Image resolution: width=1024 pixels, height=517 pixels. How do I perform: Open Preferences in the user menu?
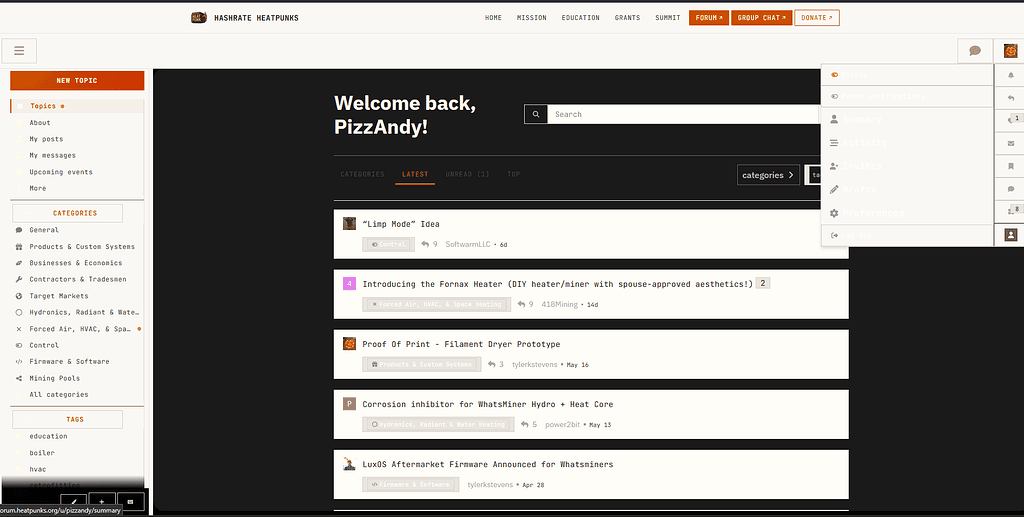pyautogui.click(x=907, y=213)
